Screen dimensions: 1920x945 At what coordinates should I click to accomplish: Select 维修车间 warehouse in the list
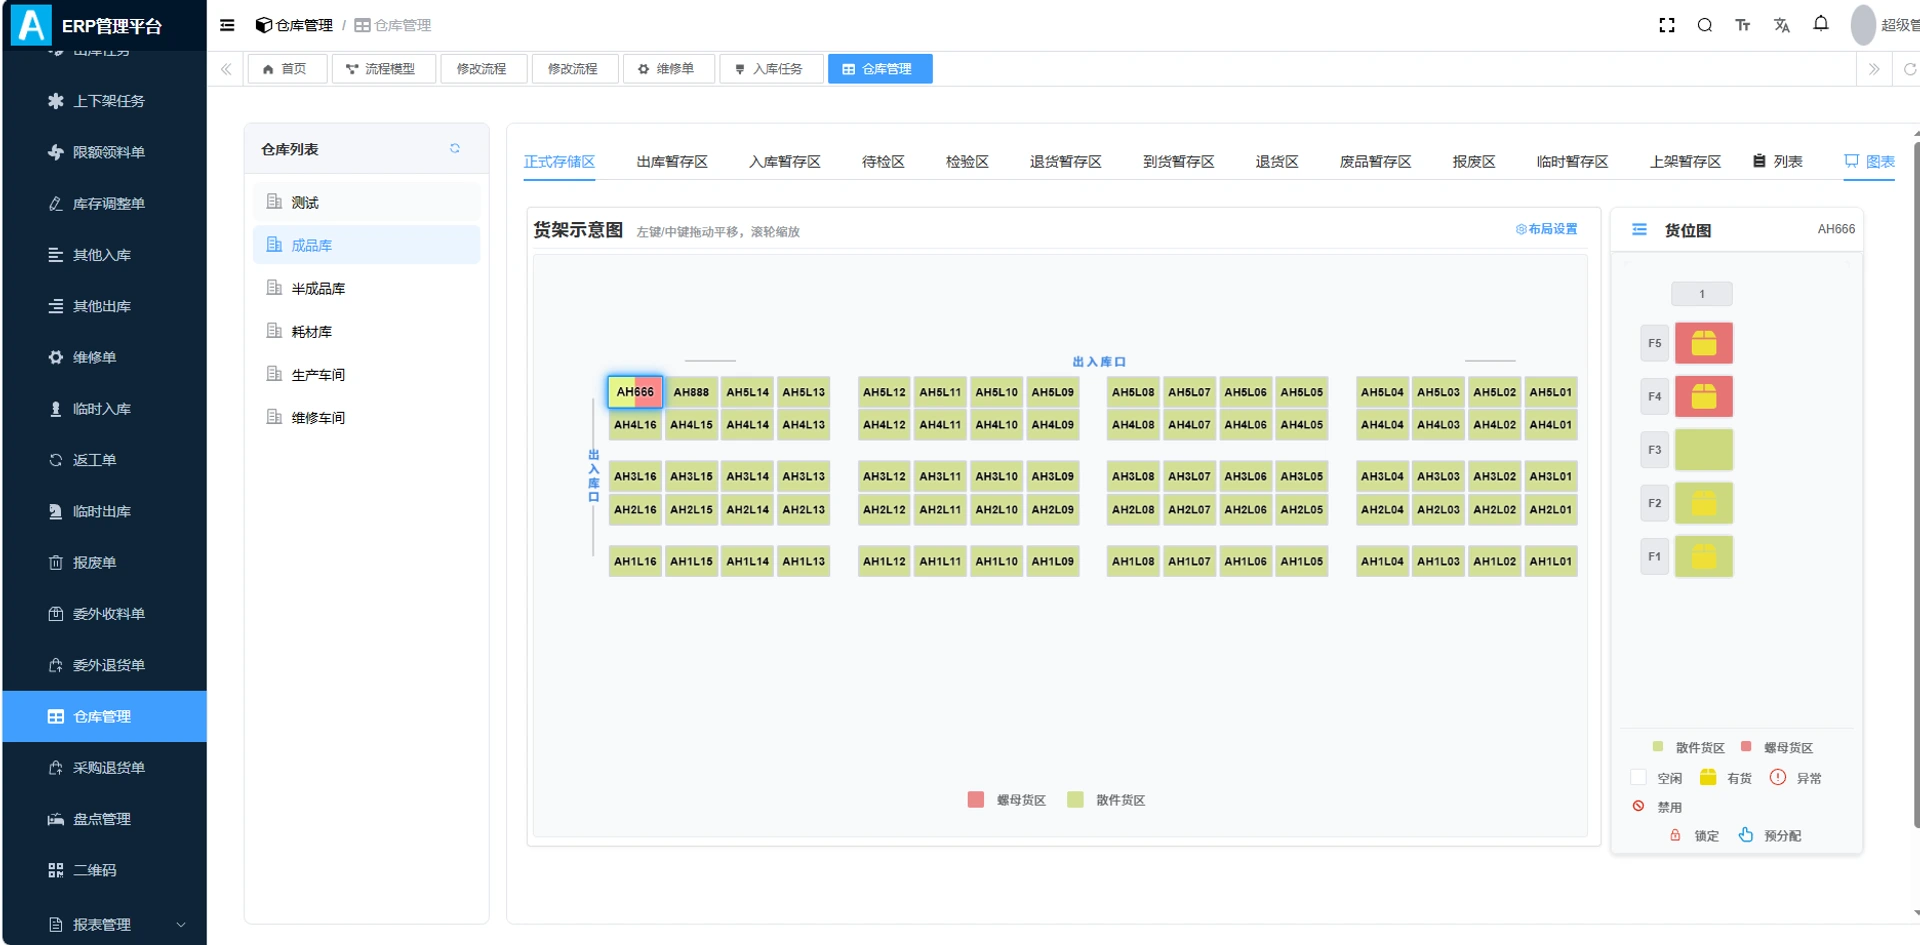pyautogui.click(x=366, y=417)
